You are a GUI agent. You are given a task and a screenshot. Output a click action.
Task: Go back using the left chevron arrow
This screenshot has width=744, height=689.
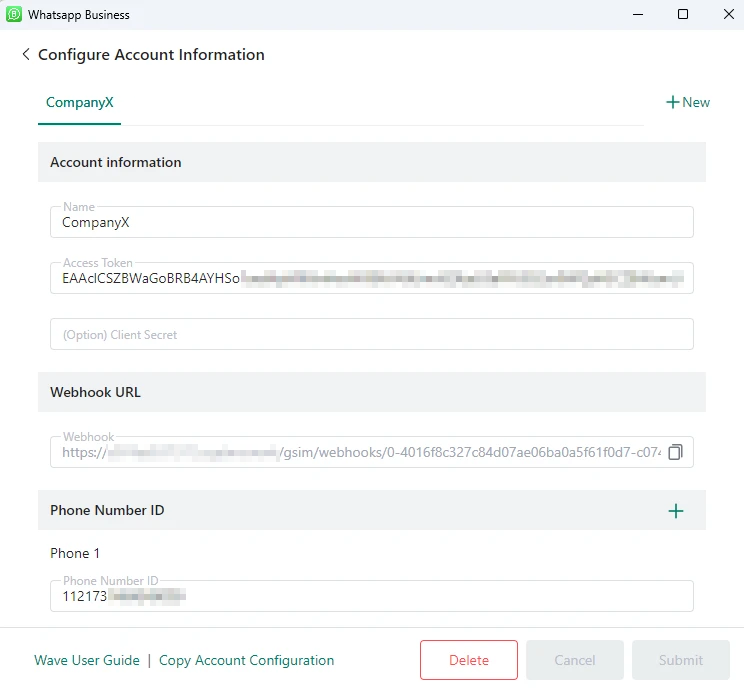(26, 54)
